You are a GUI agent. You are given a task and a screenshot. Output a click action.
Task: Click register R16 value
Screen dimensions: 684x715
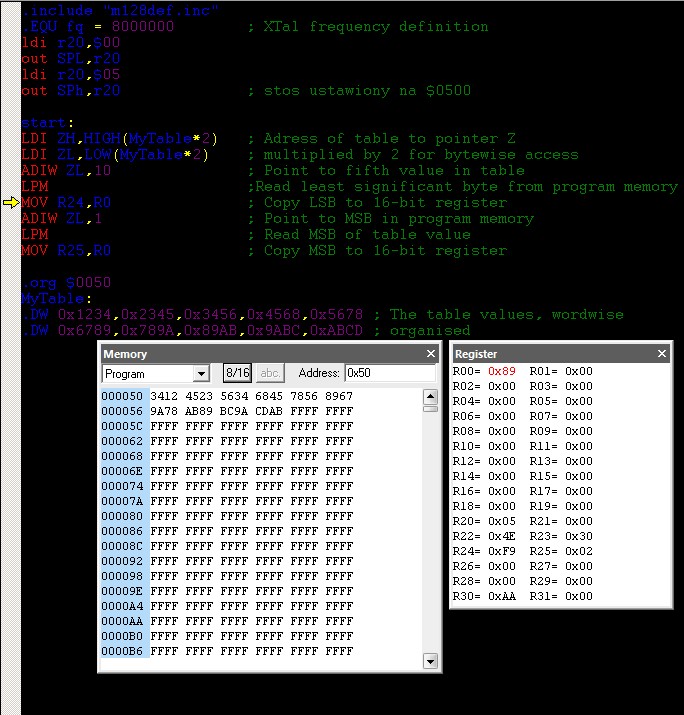[x=502, y=491]
